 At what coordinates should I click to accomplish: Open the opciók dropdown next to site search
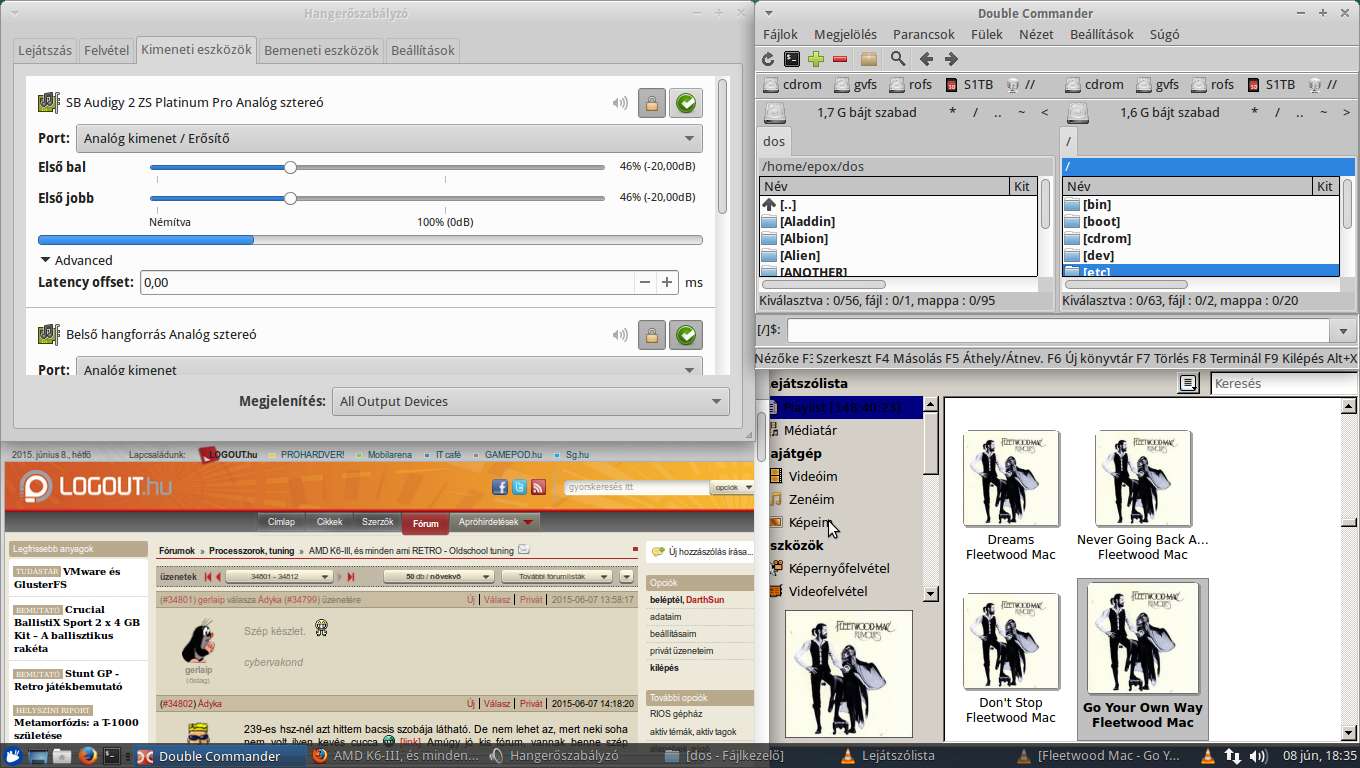coord(732,487)
